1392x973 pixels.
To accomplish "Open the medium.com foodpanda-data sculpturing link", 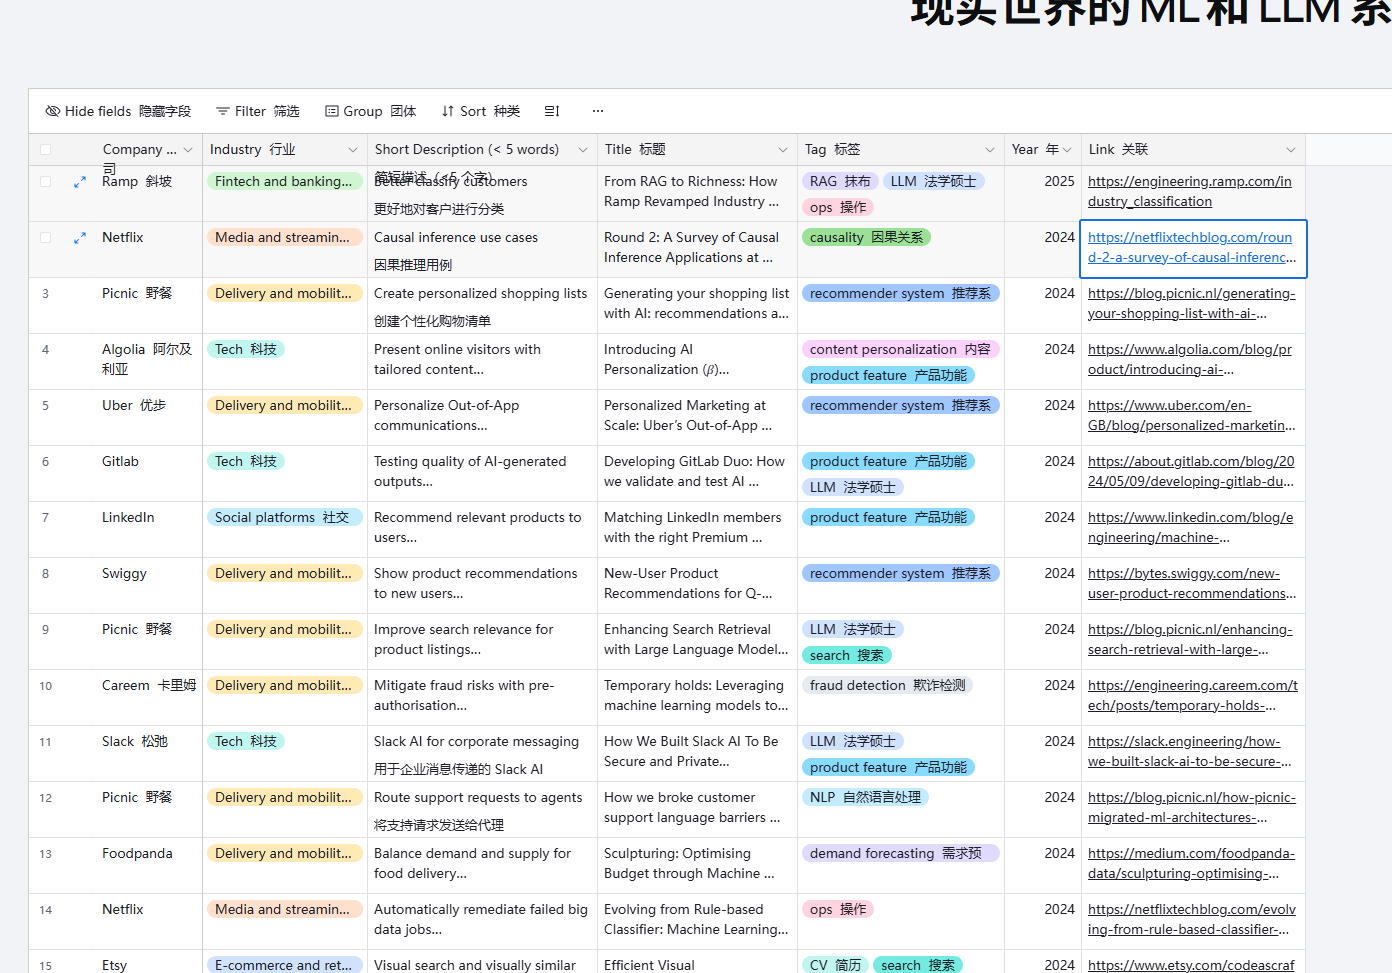I will click(x=1191, y=863).
